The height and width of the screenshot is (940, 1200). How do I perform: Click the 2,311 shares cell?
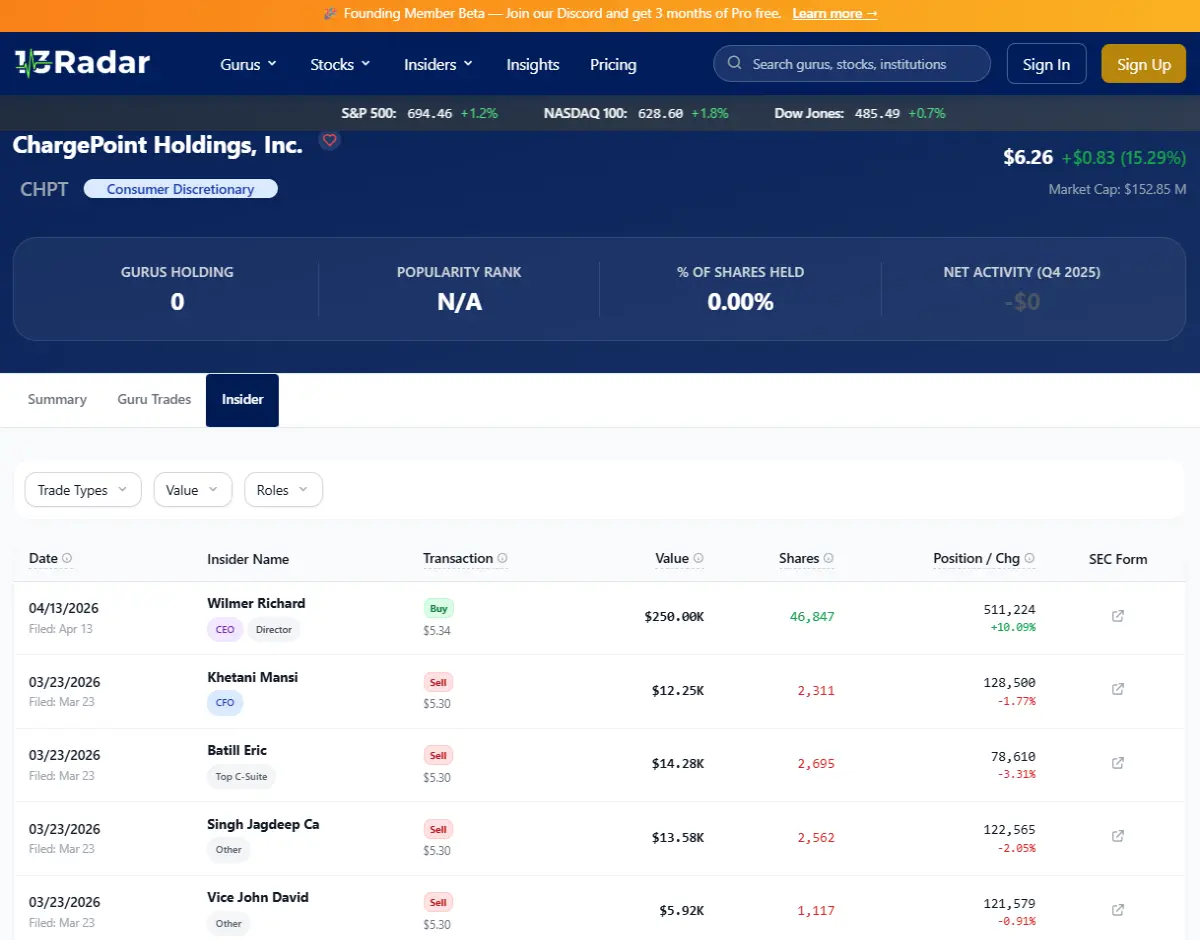point(816,691)
